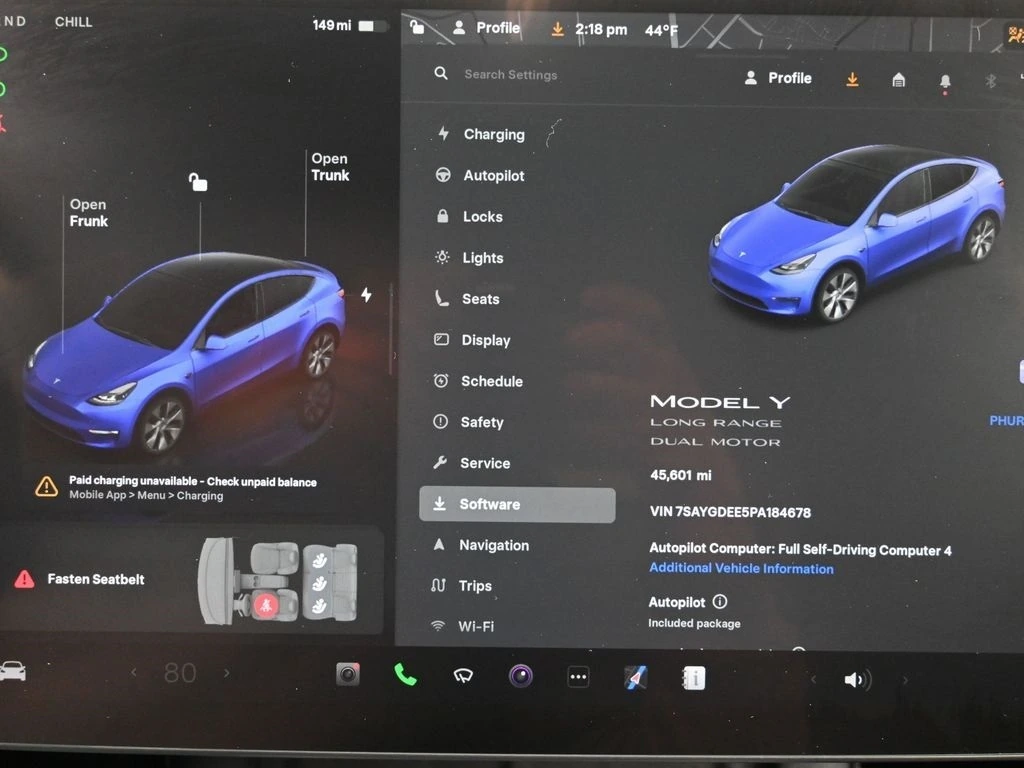Open the owner's manual icon
The image size is (1024, 768).
[693, 678]
